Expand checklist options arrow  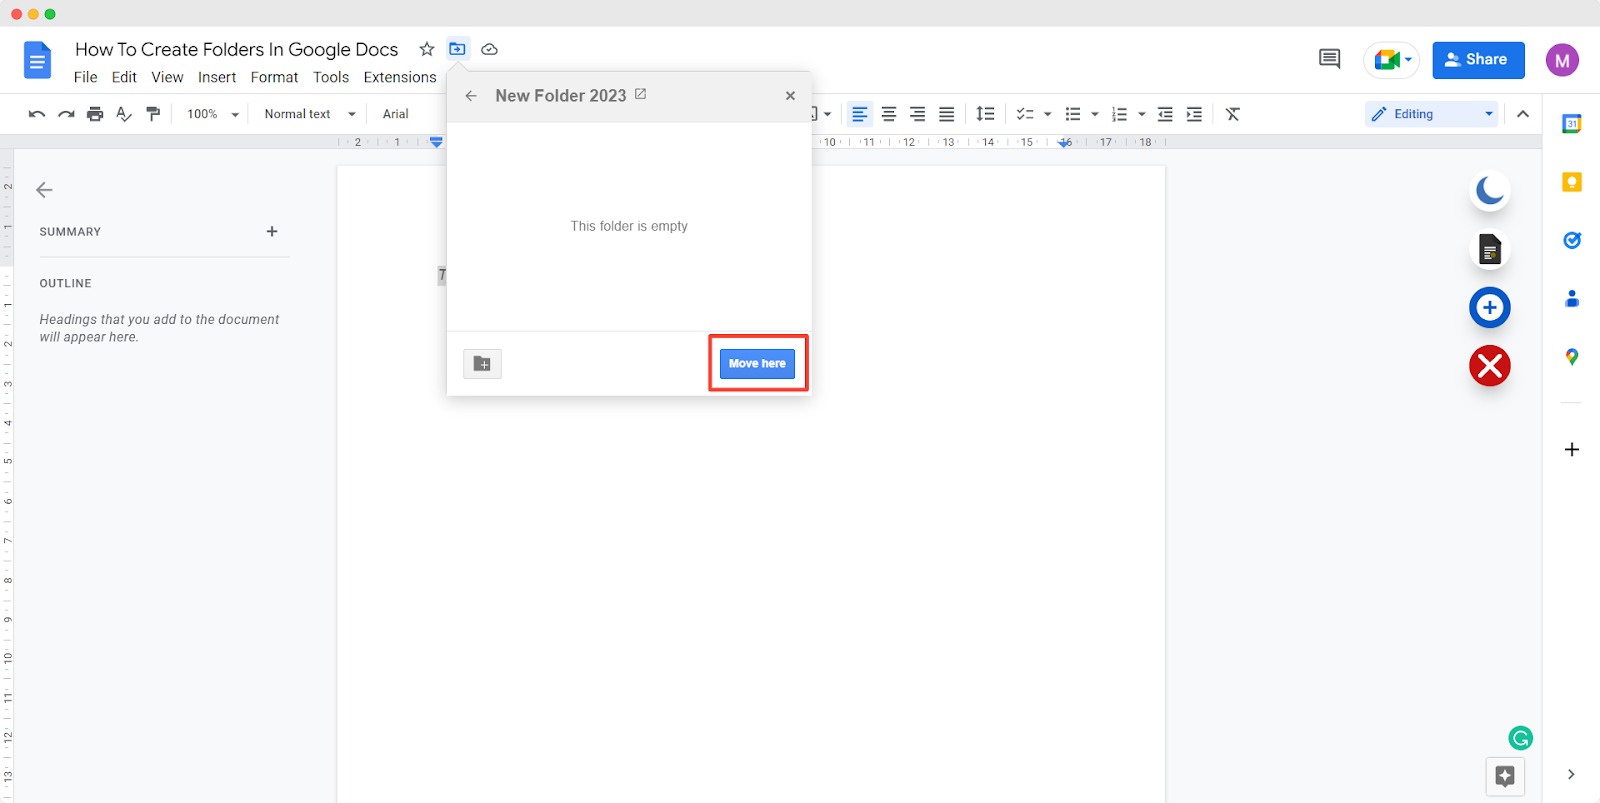1048,115
